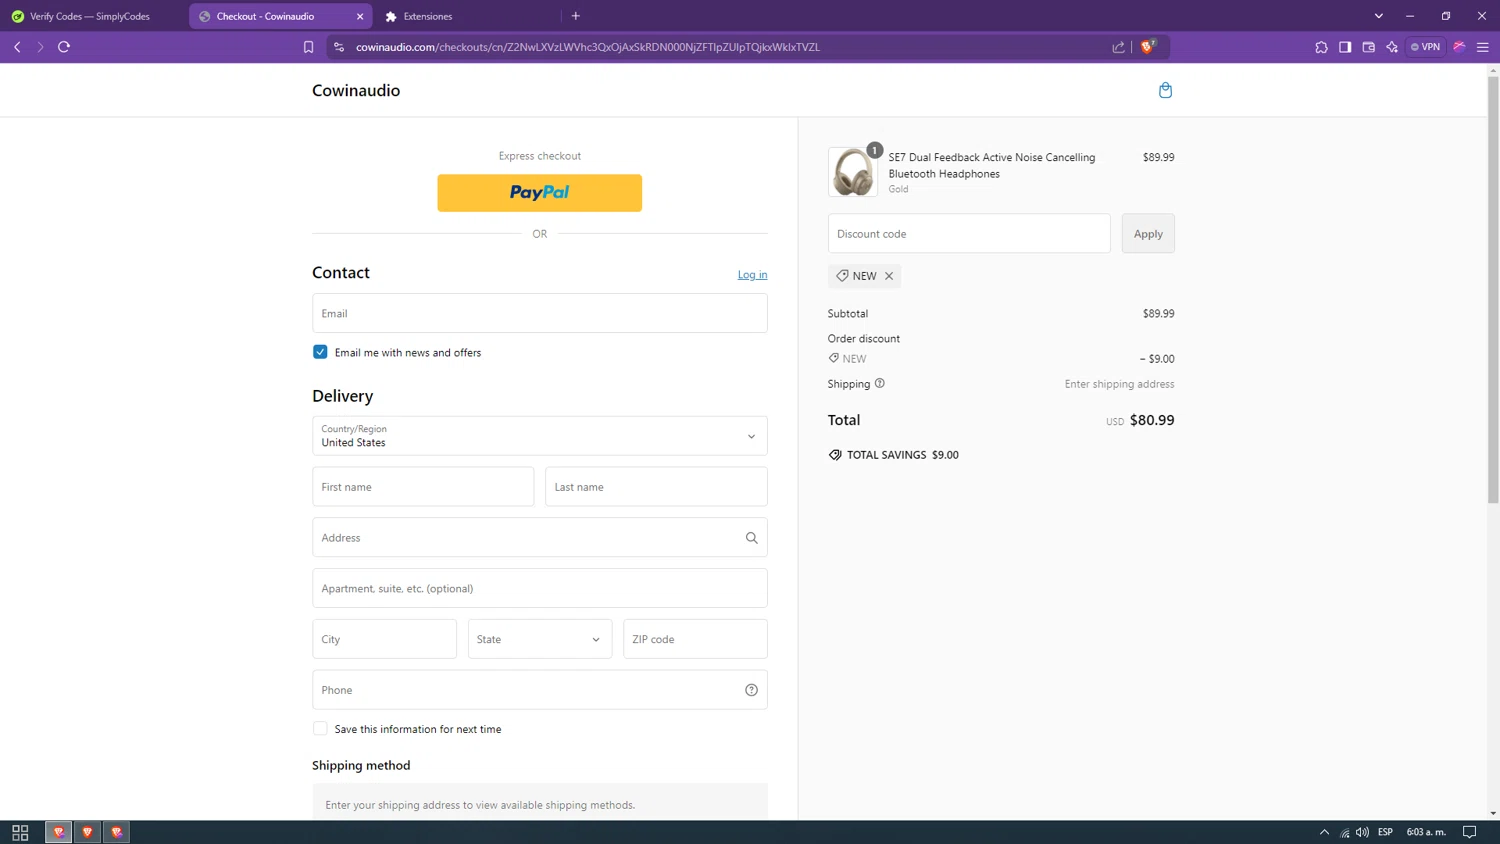Close the Checkout - Cowinaudio tab
Viewport: 1500px width, 844px height.
[x=360, y=16]
